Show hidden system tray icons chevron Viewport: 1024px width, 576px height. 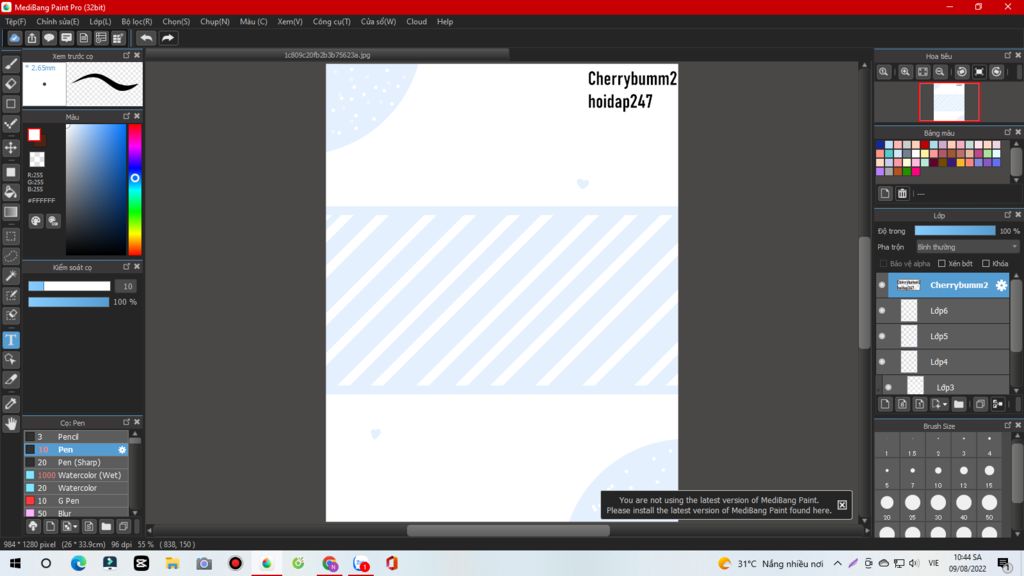(x=837, y=563)
